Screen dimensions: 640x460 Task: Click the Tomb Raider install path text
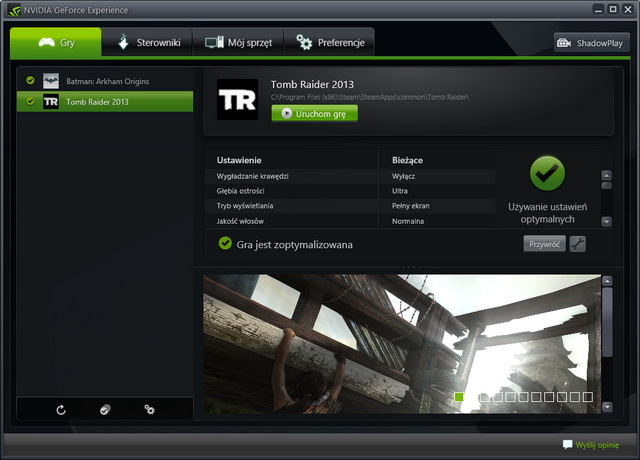pyautogui.click(x=370, y=97)
